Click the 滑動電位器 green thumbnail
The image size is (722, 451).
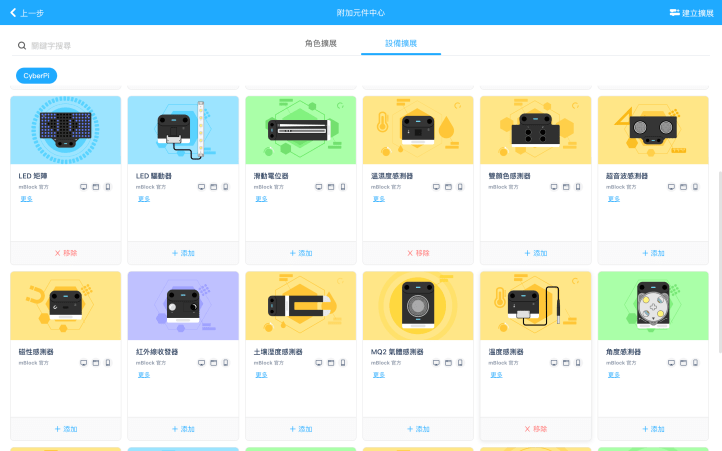[301, 130]
